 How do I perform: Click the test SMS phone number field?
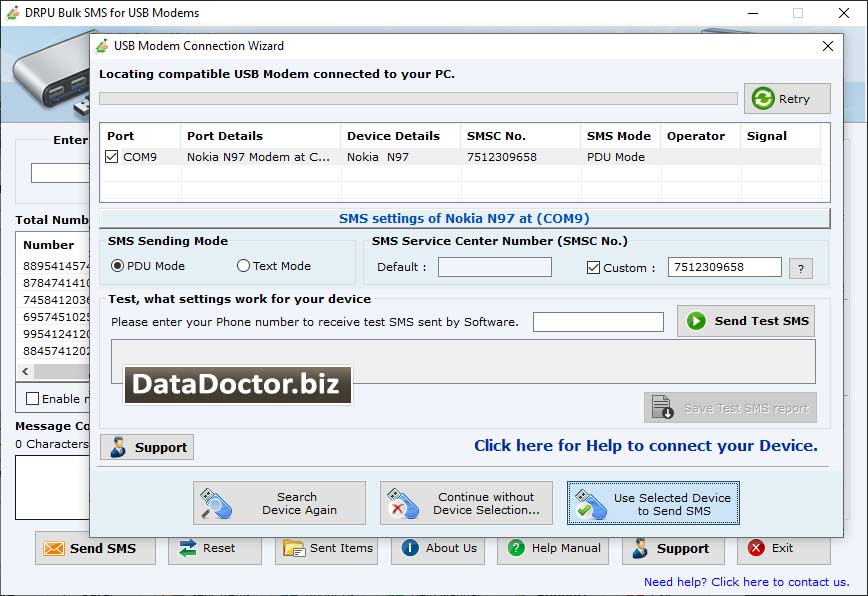point(600,321)
